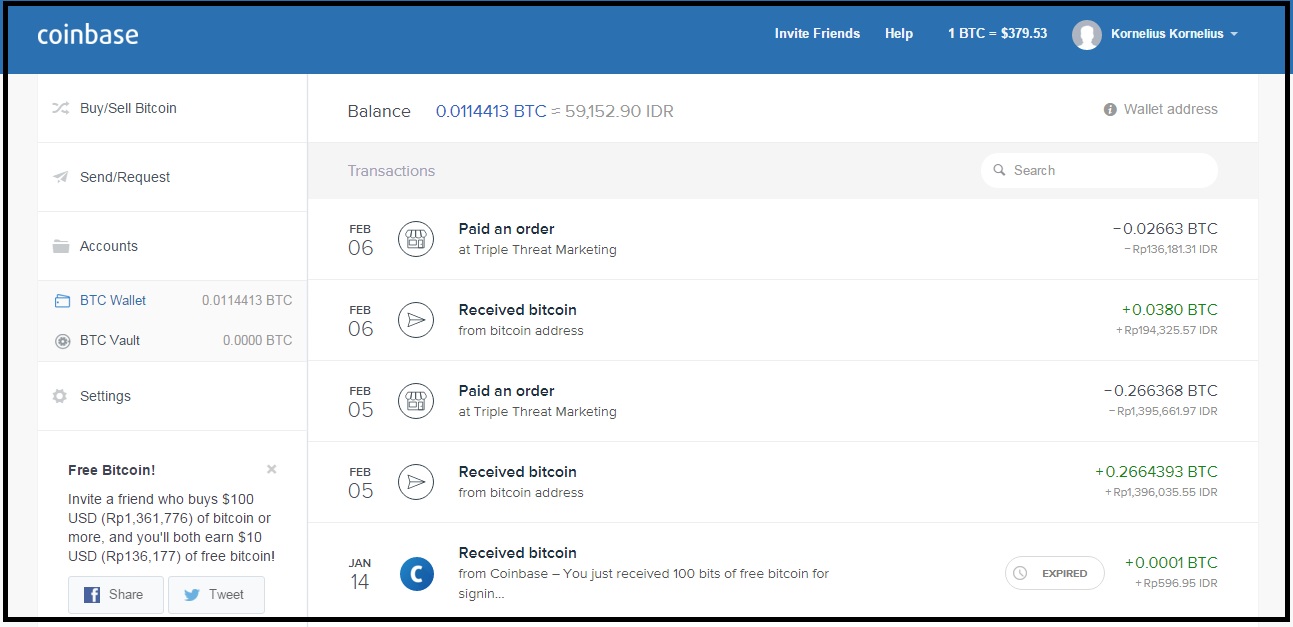1293x627 pixels.
Task: Click the coinbase logo
Action: pos(88,34)
